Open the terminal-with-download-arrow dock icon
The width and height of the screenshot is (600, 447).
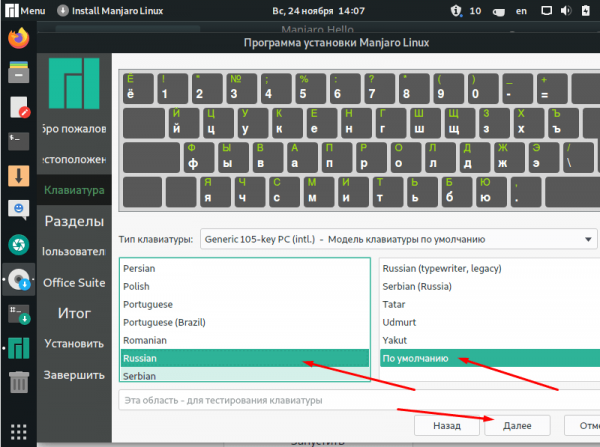[19, 314]
